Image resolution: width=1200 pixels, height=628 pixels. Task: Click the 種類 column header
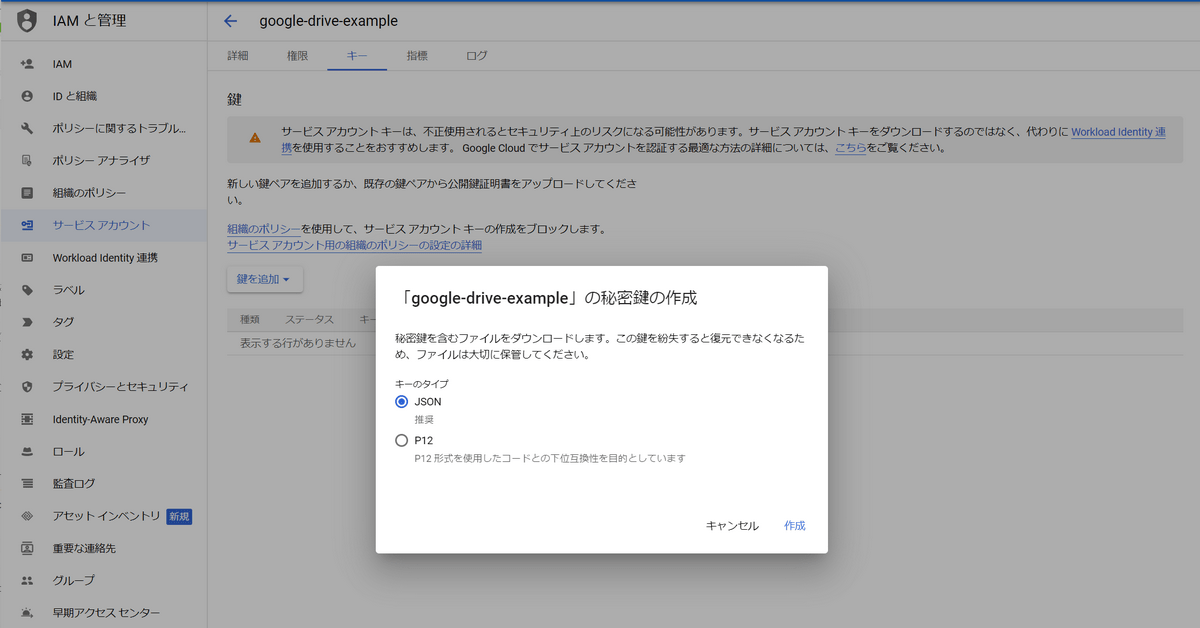(x=250, y=320)
